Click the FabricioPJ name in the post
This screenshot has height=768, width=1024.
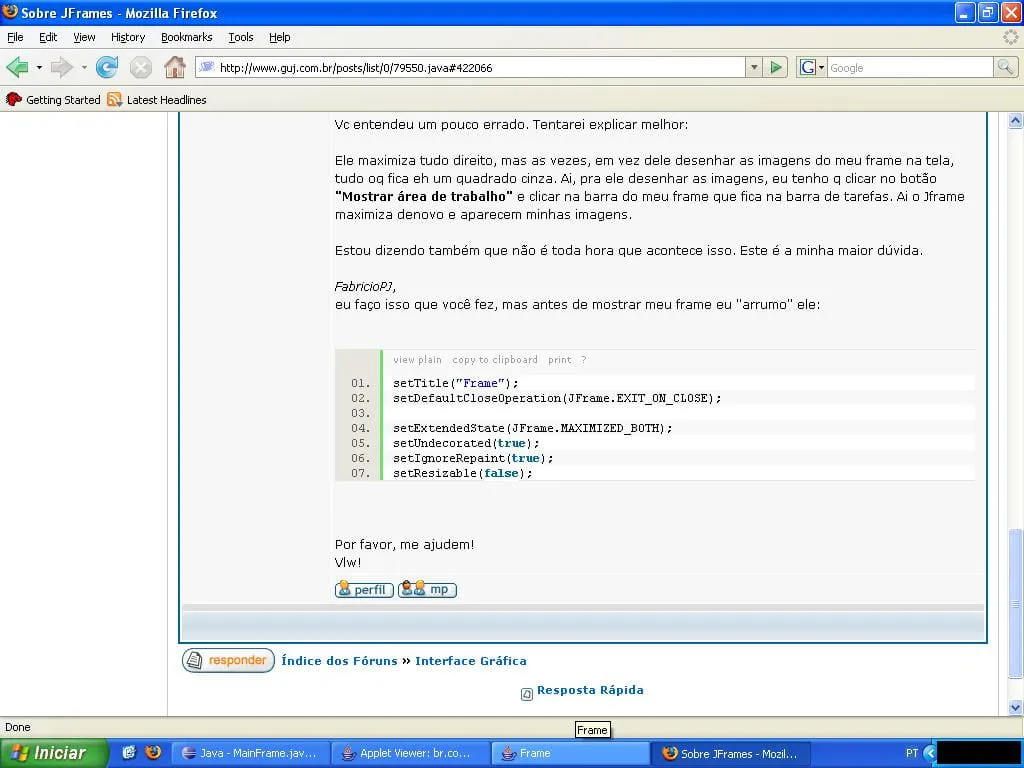[x=364, y=286]
